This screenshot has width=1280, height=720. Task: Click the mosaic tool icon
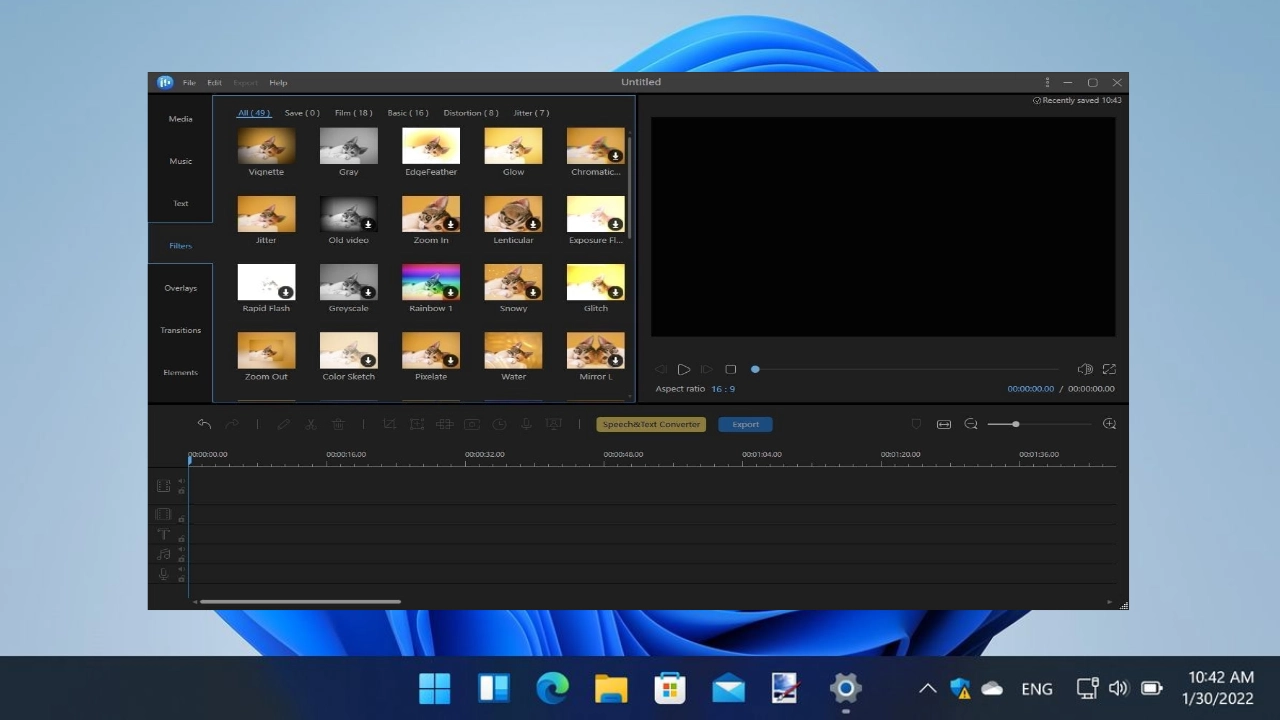coord(444,424)
